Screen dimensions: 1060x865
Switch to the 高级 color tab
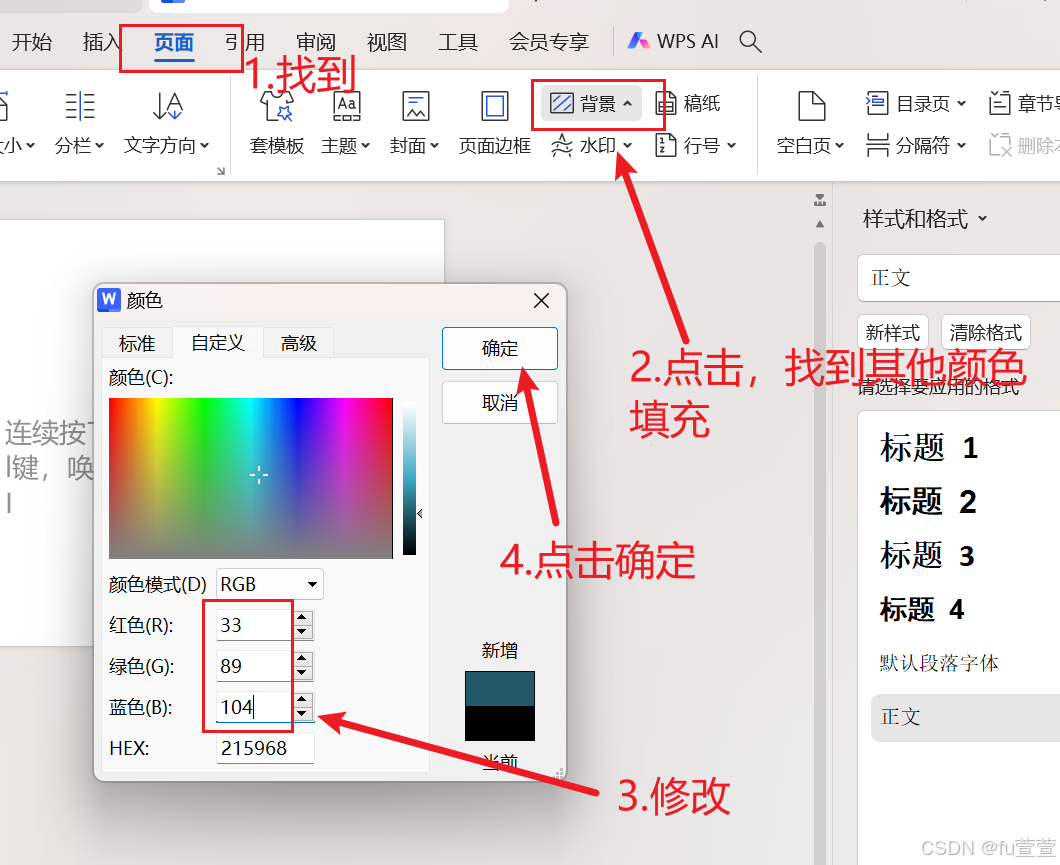(x=299, y=343)
